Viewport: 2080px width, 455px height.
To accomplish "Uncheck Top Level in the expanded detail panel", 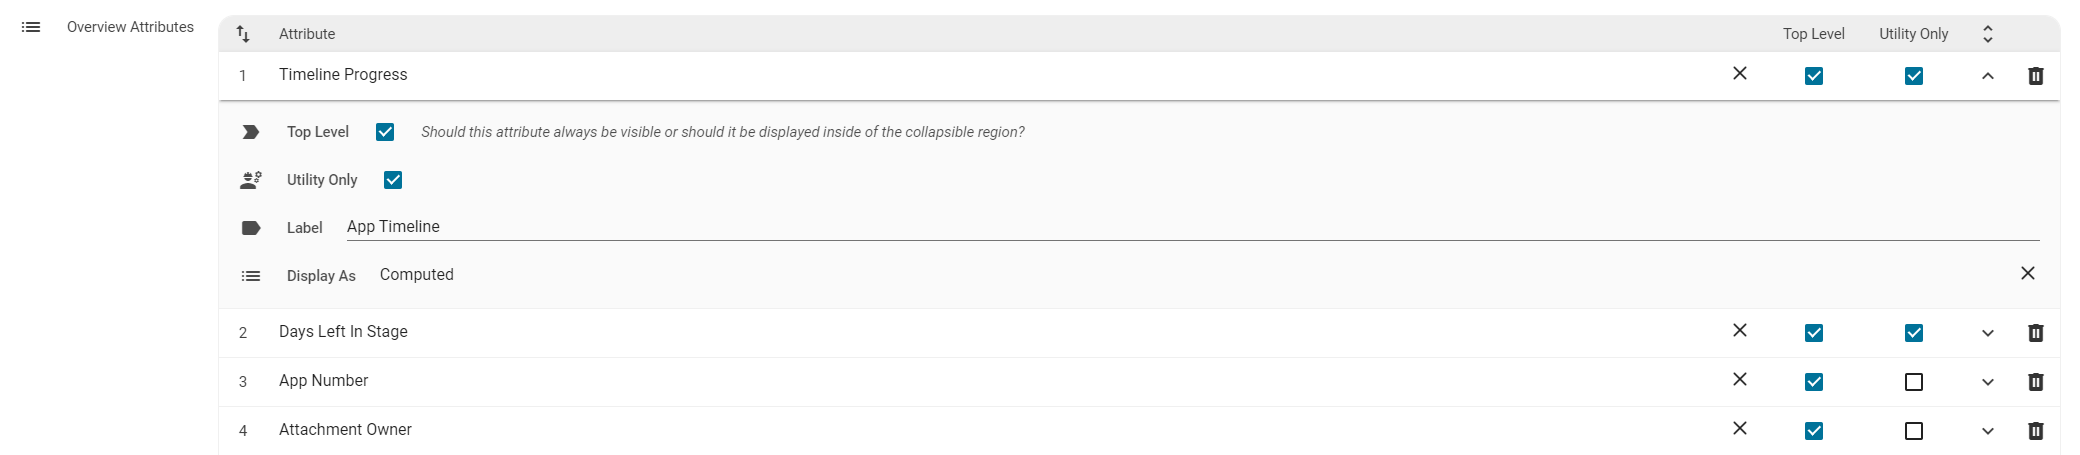I will coord(385,132).
